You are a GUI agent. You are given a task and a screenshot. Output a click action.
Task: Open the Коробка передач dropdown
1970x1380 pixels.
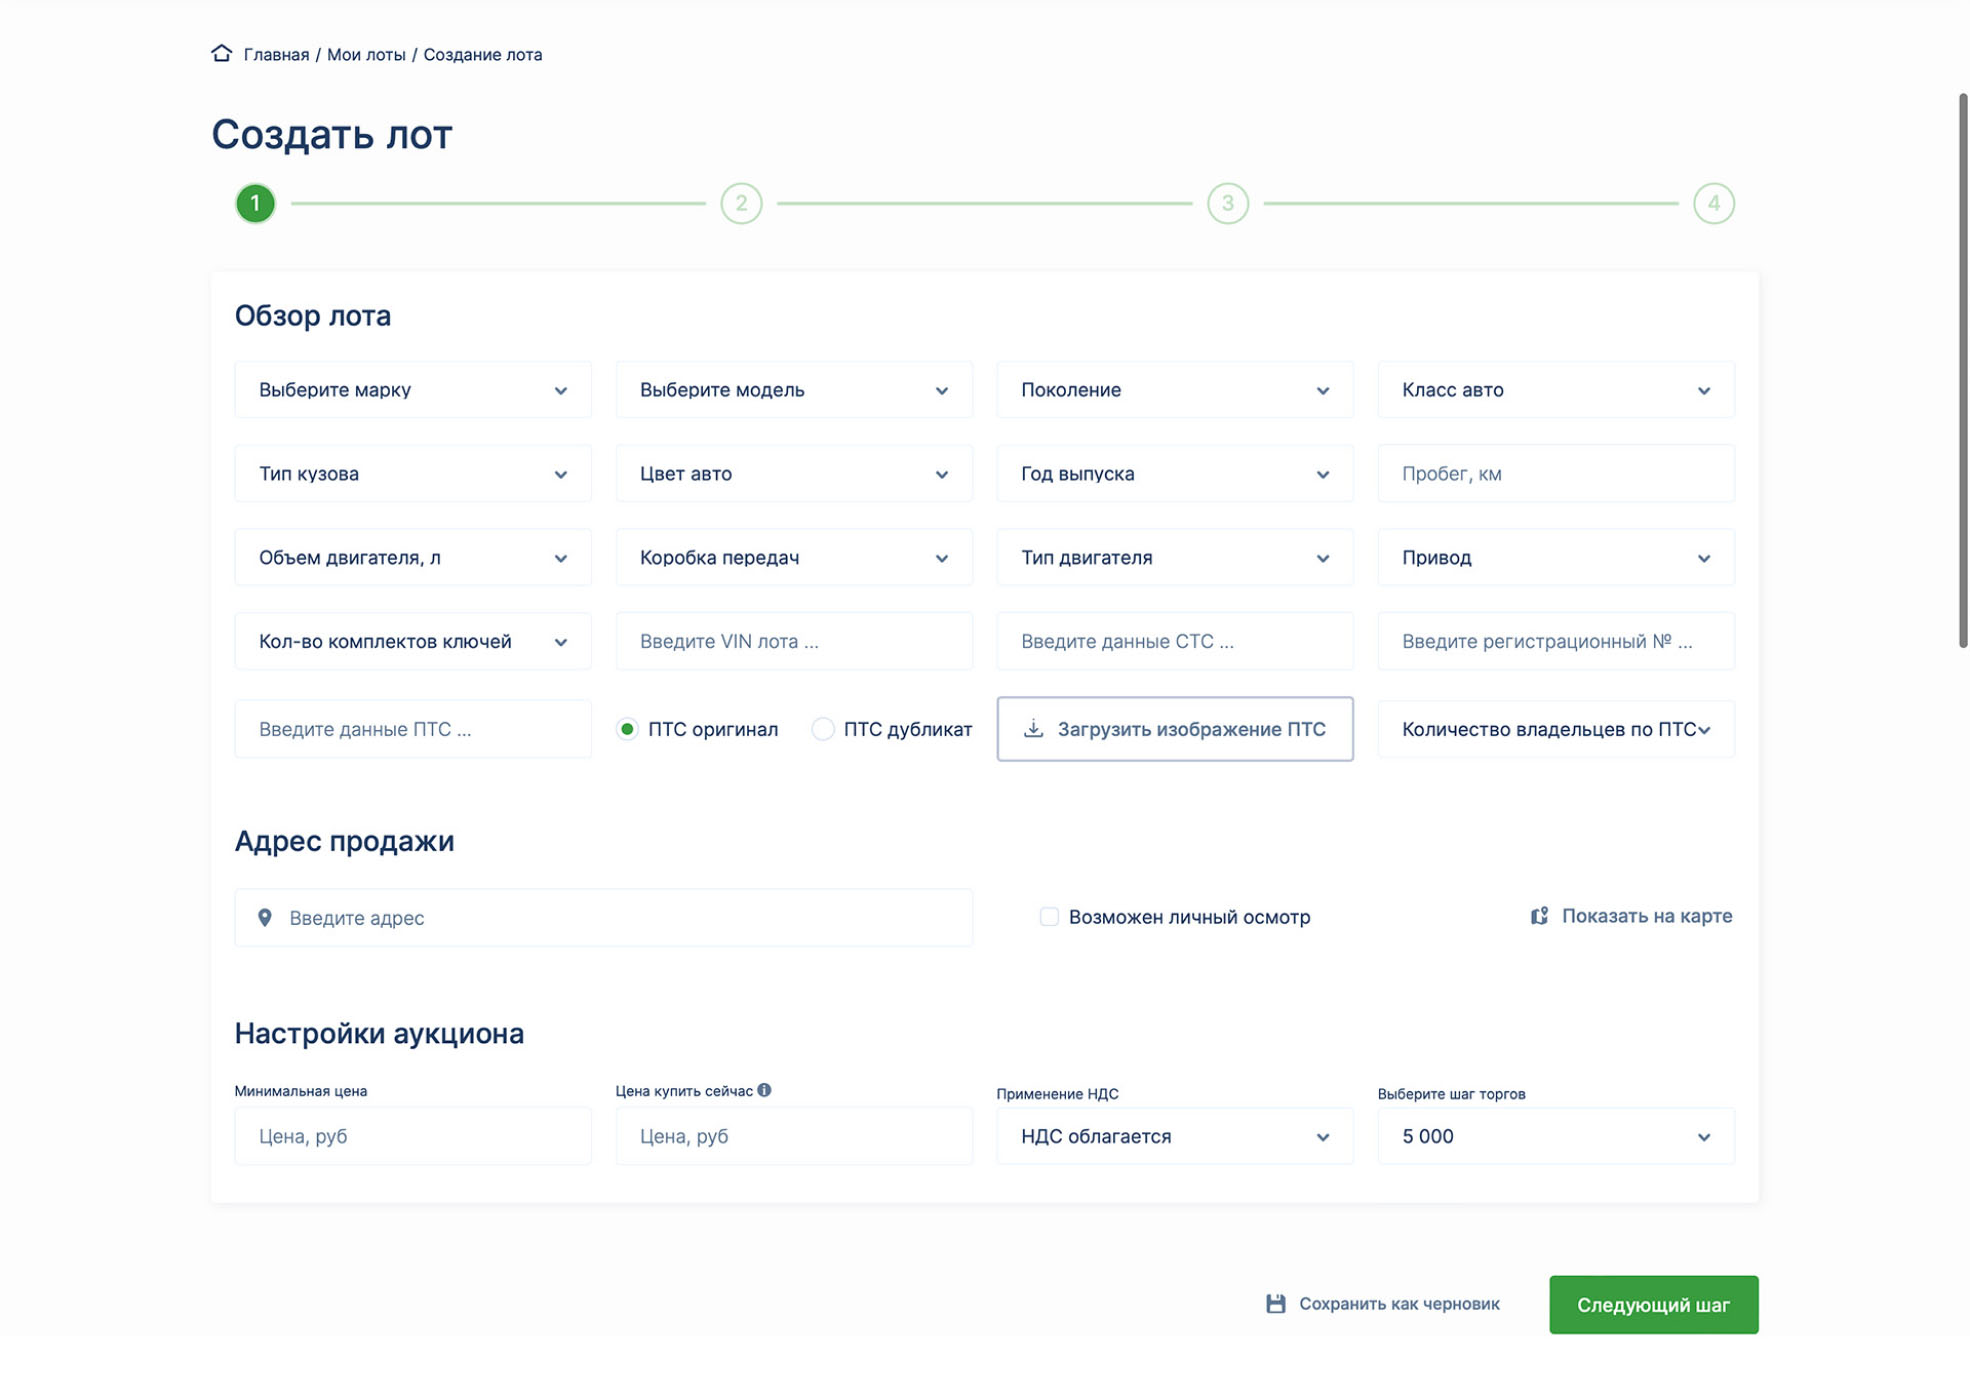click(794, 558)
